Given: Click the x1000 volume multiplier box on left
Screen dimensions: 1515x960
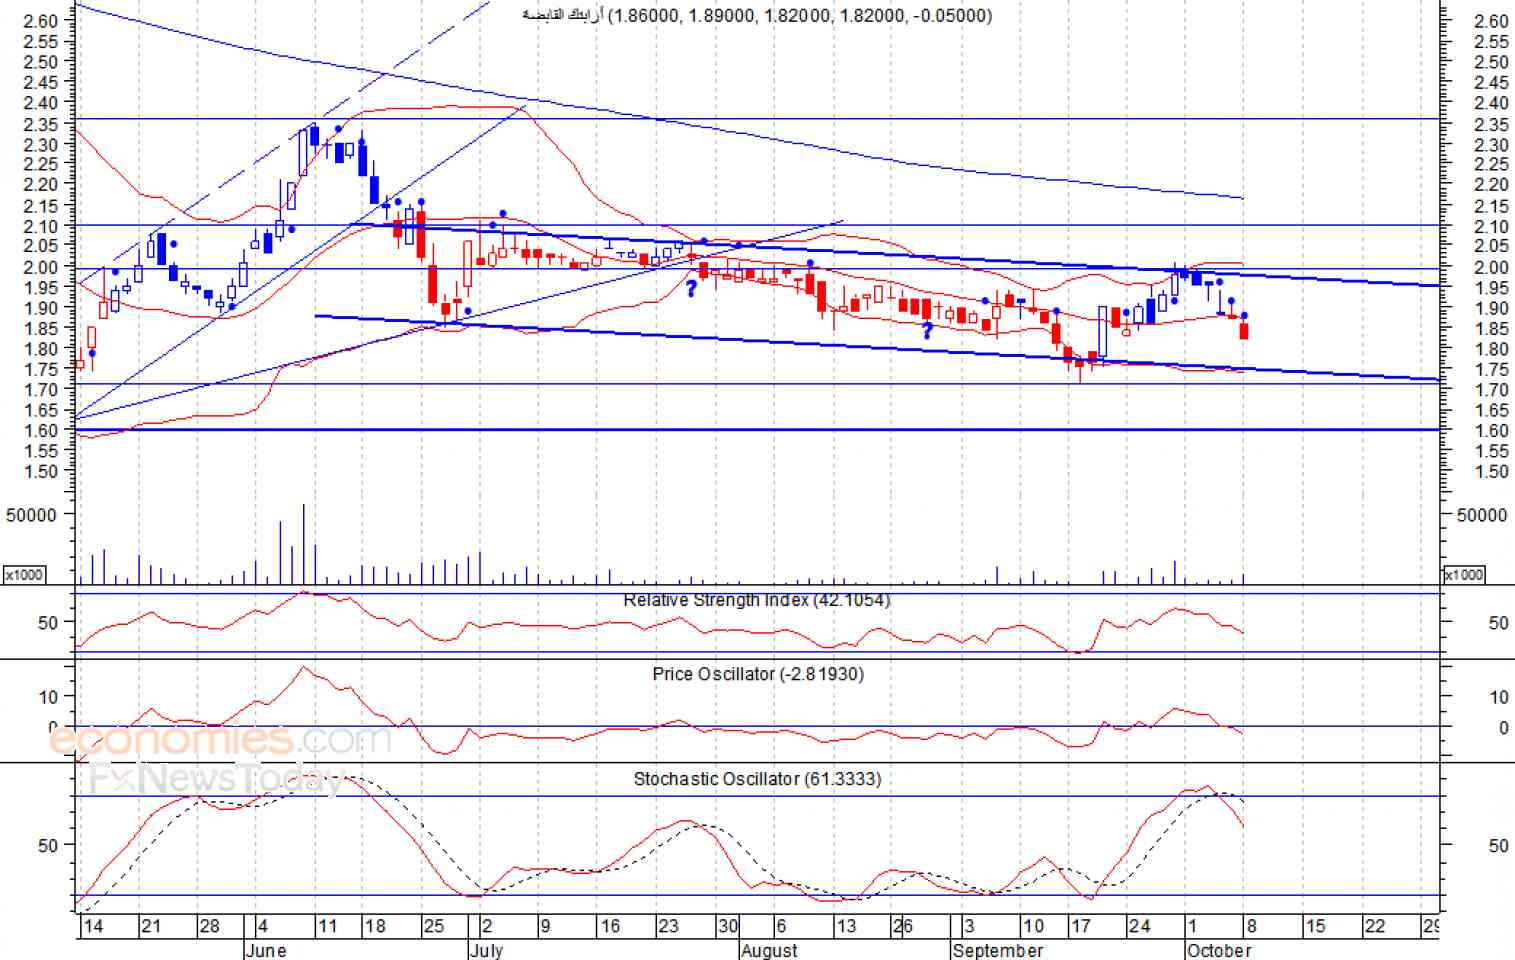Looking at the screenshot, I should coord(24,575).
